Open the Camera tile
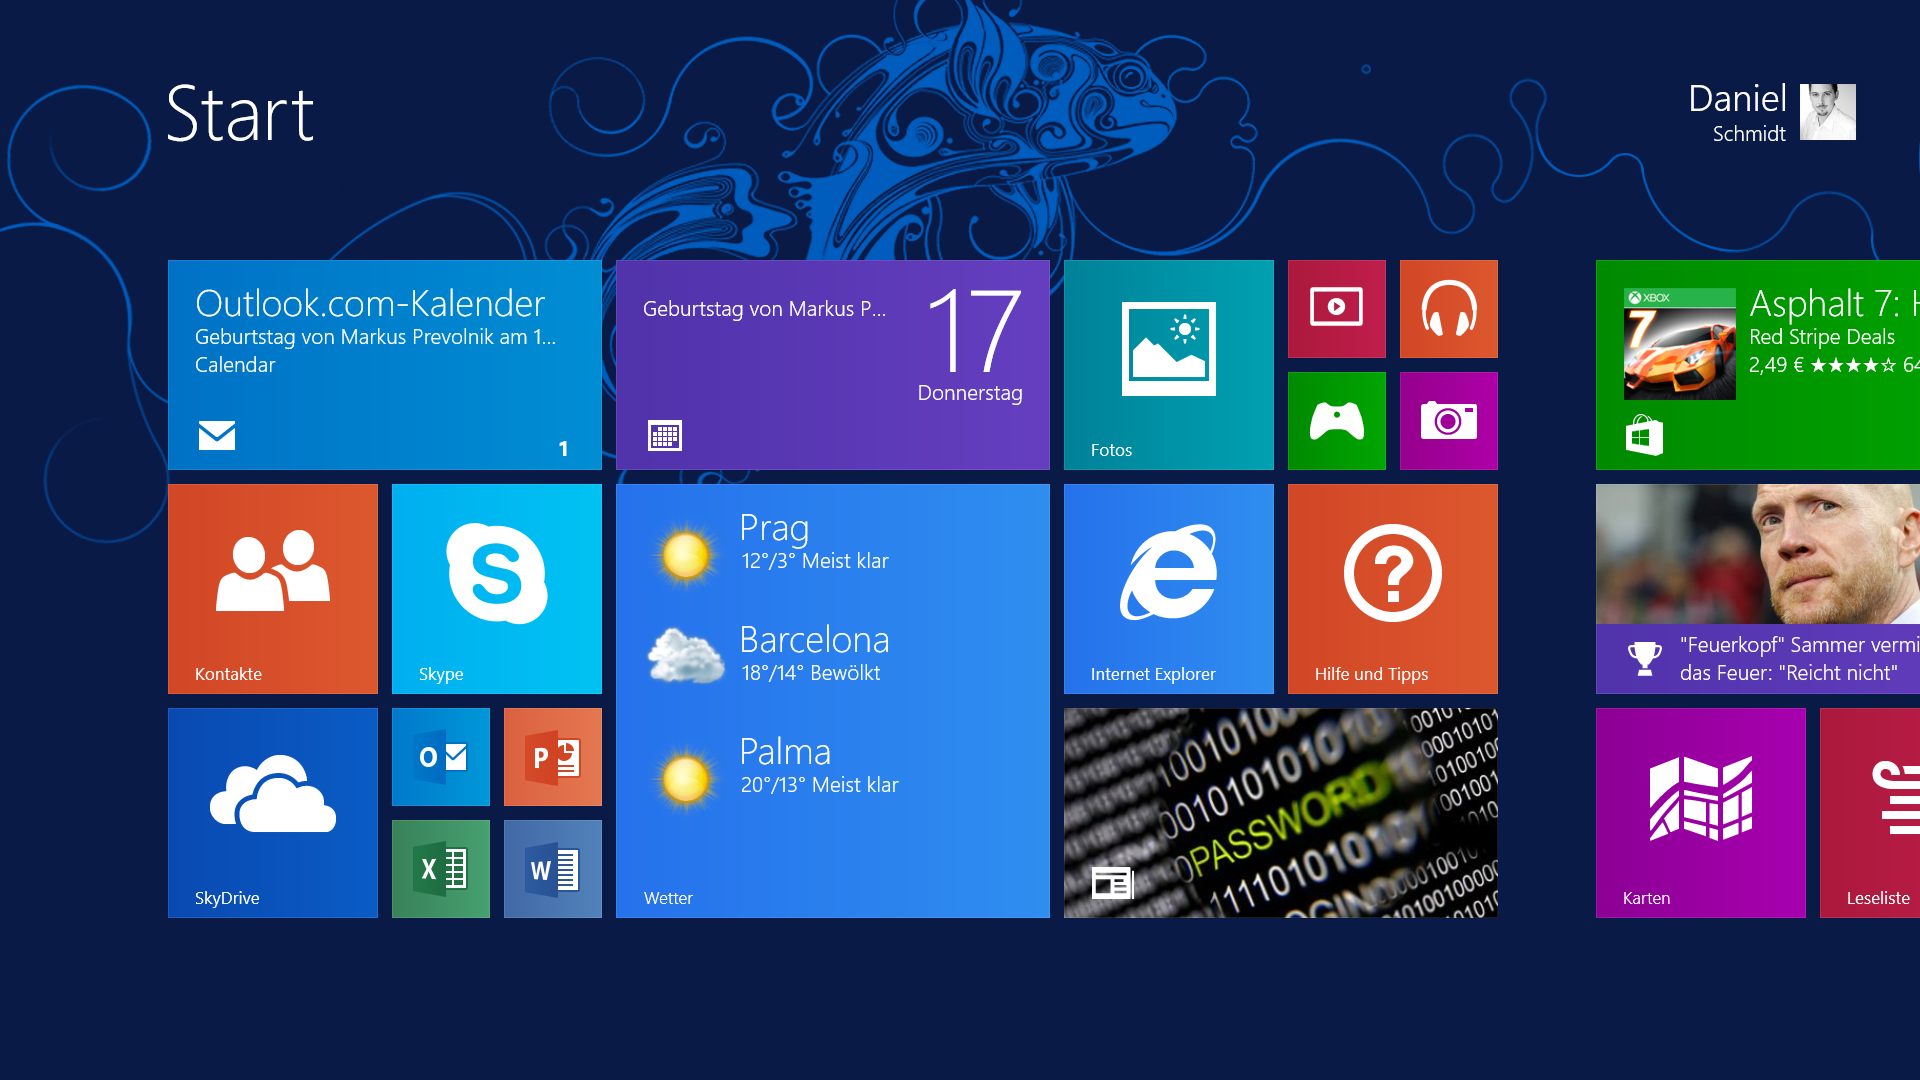 click(x=1449, y=421)
